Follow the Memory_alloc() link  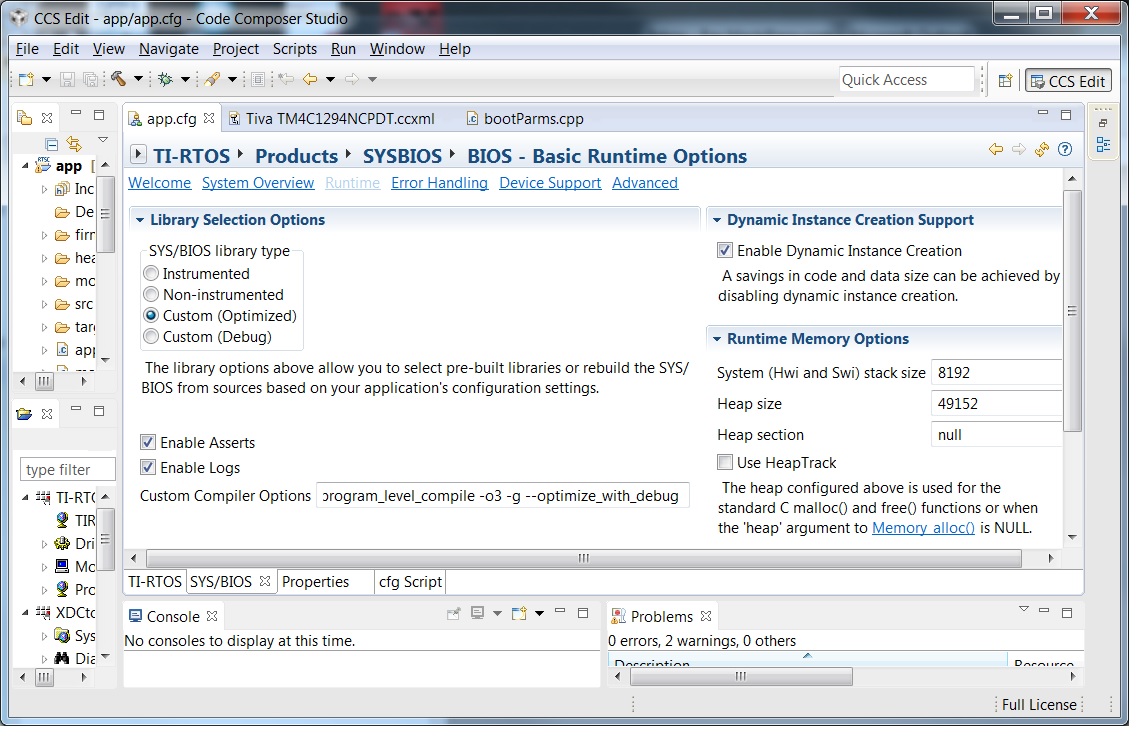[923, 528]
